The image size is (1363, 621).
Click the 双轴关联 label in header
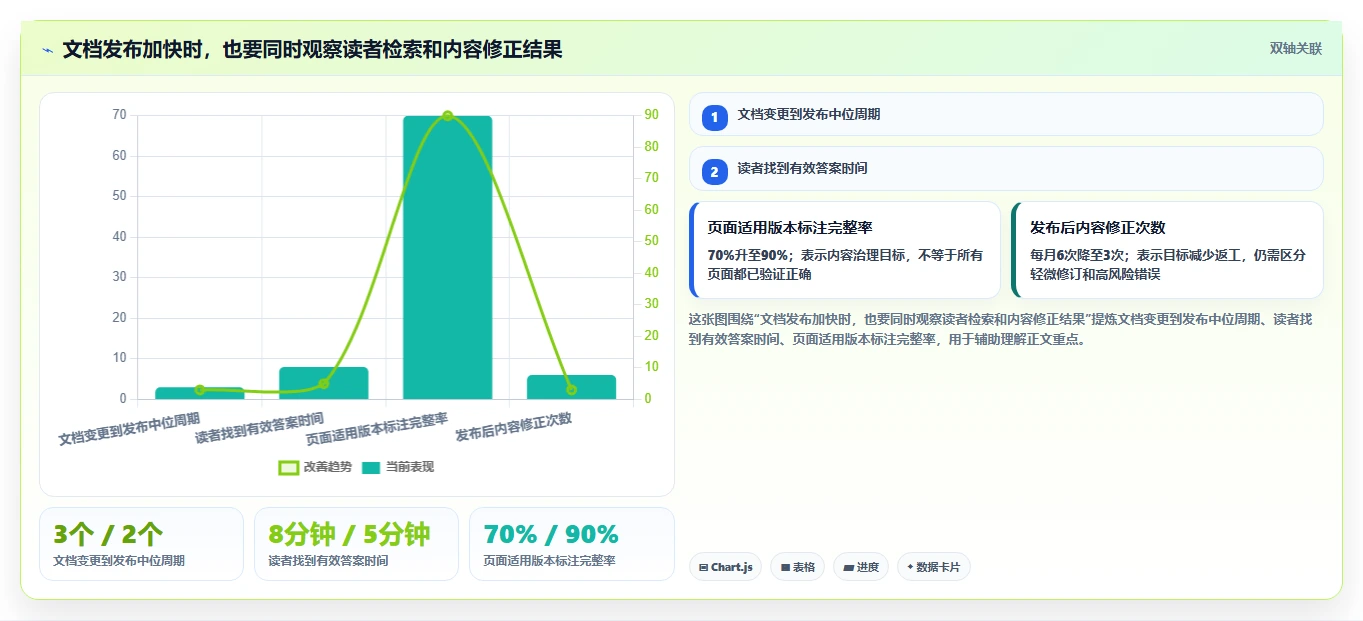(1295, 49)
